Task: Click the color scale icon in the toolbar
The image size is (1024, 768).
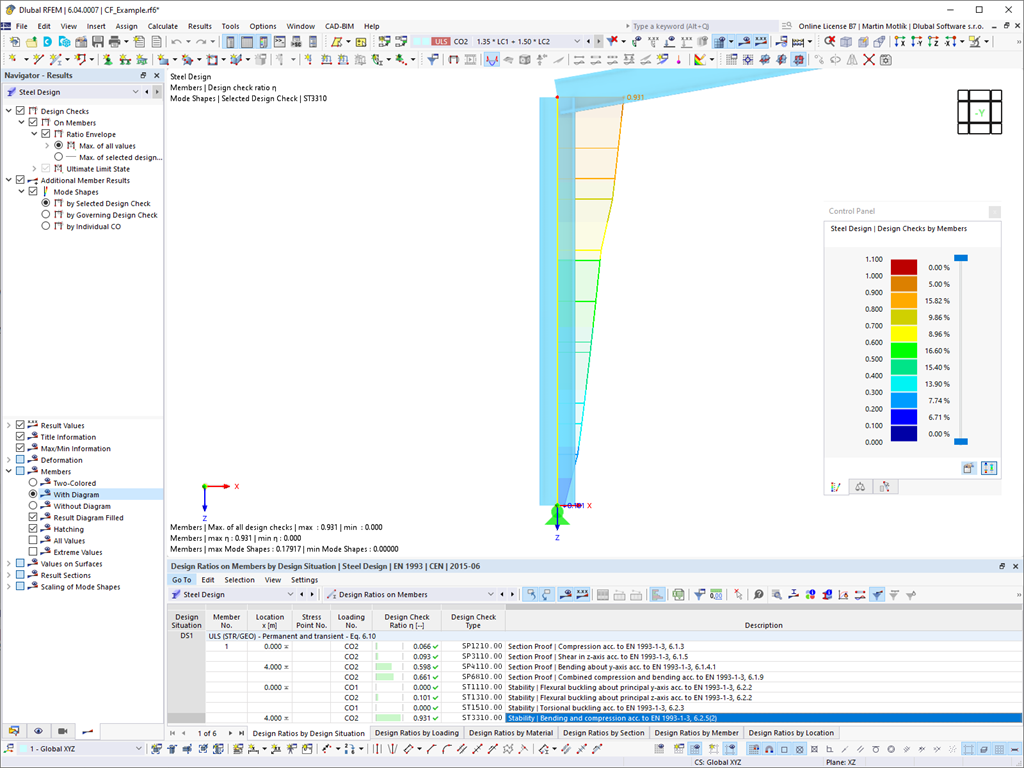Action: click(x=699, y=60)
